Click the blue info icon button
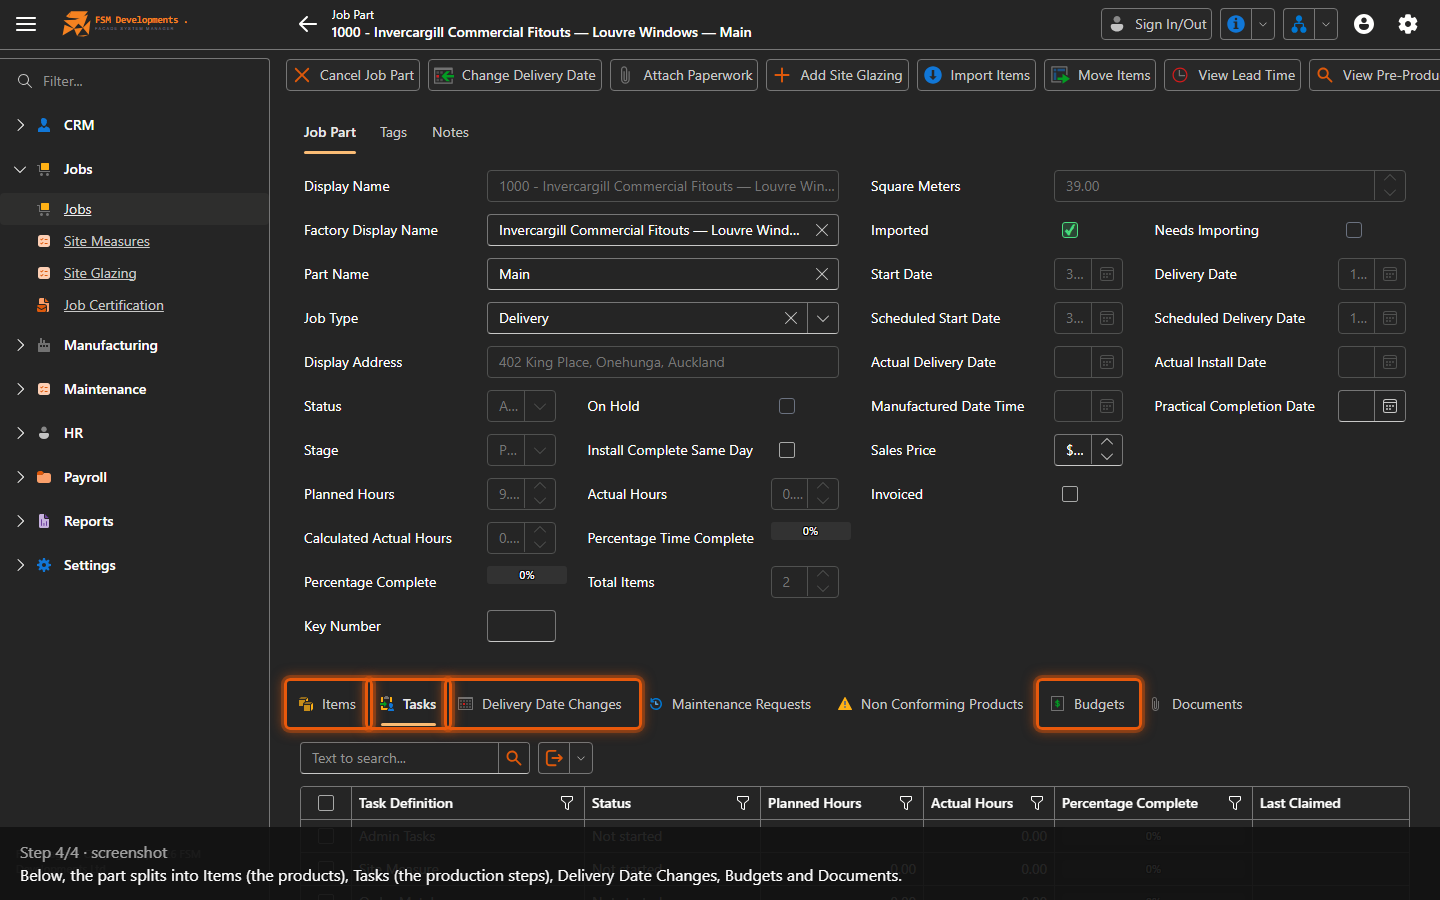The image size is (1440, 900). (x=1236, y=24)
